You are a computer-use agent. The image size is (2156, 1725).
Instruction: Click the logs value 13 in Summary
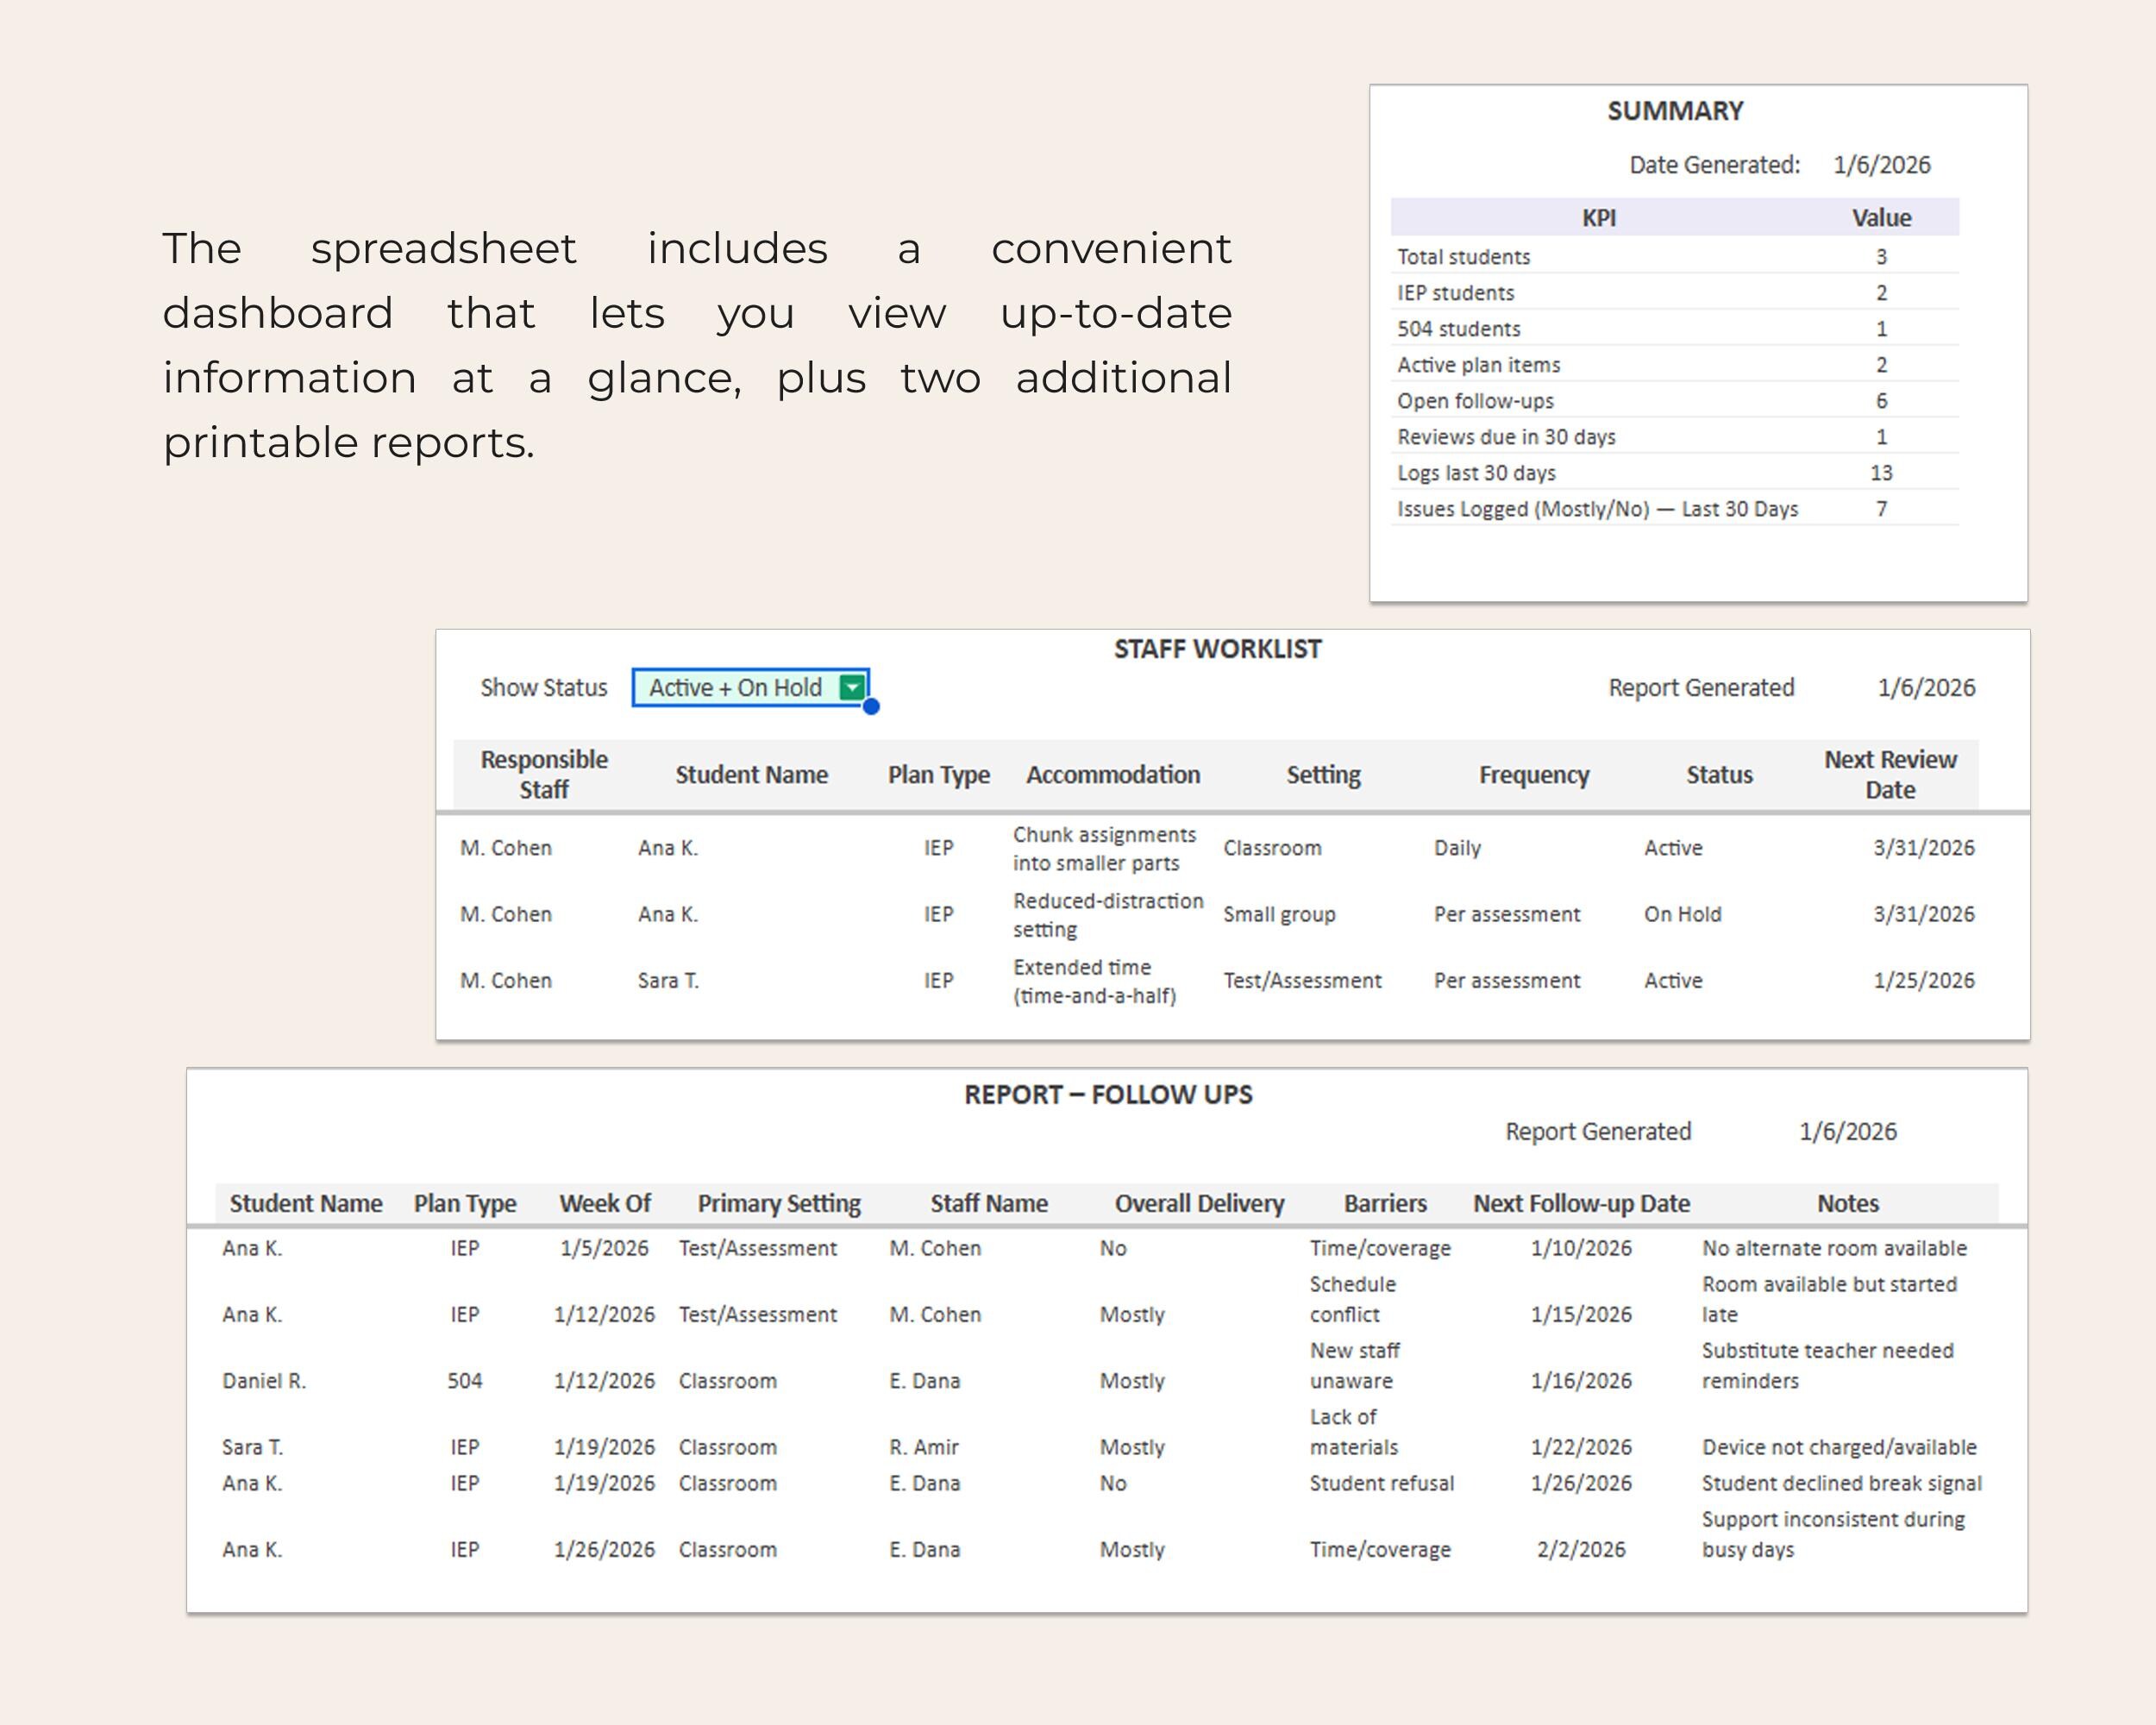[1881, 473]
